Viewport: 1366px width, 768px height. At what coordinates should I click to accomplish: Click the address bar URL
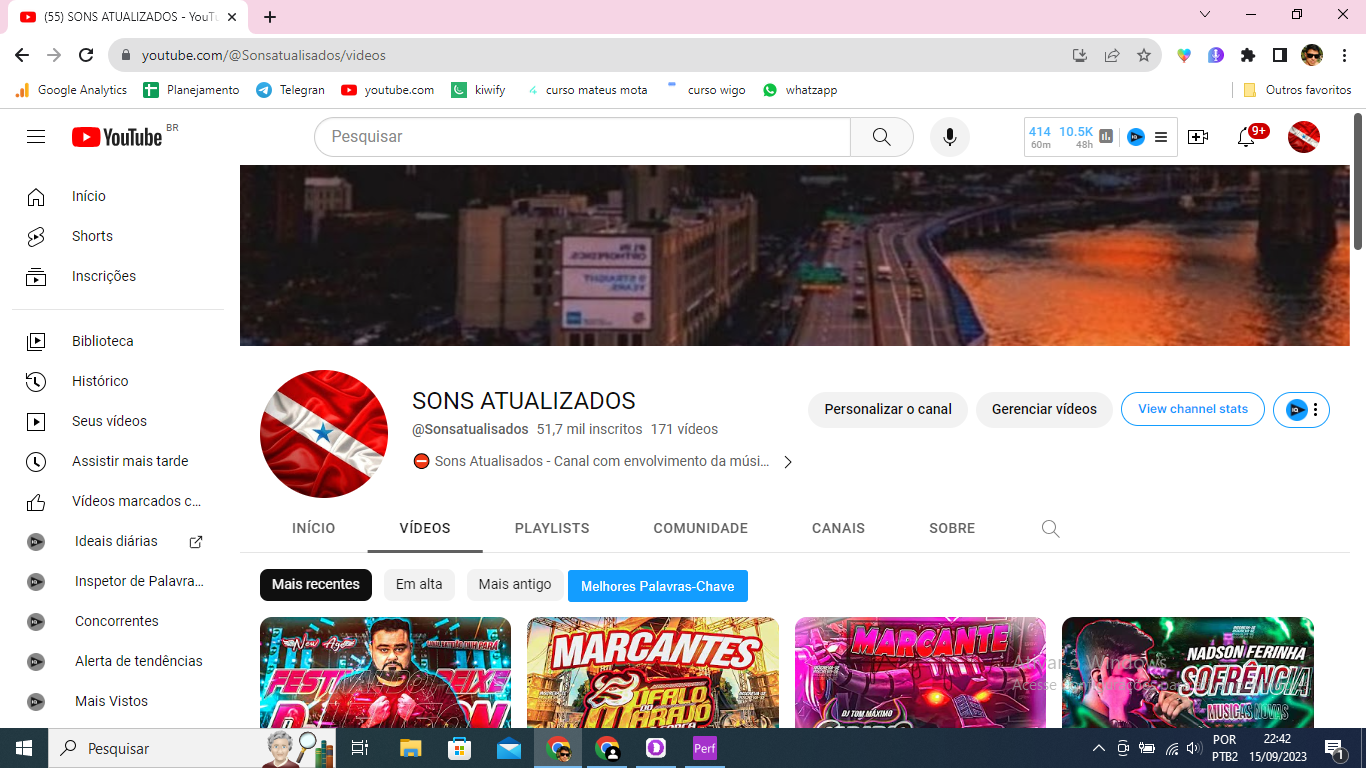264,55
